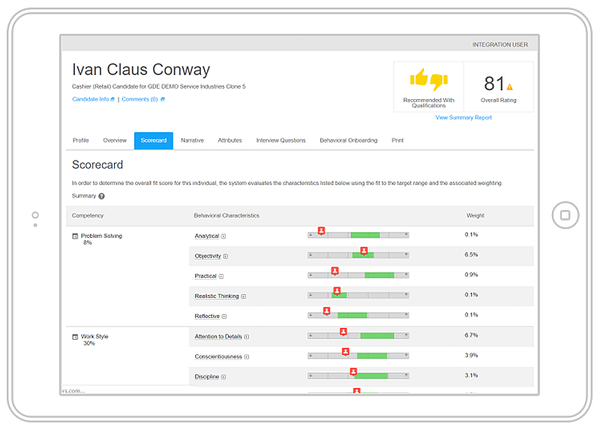Screen dimensions: 600x433
Task: Expand the Conscientiousness characteristic details
Action: [246, 357]
